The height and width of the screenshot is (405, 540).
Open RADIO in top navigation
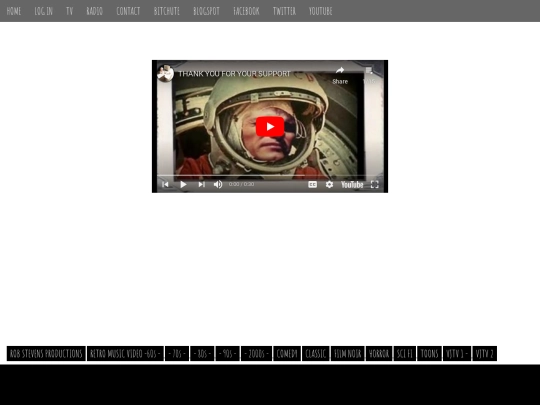pos(94,11)
